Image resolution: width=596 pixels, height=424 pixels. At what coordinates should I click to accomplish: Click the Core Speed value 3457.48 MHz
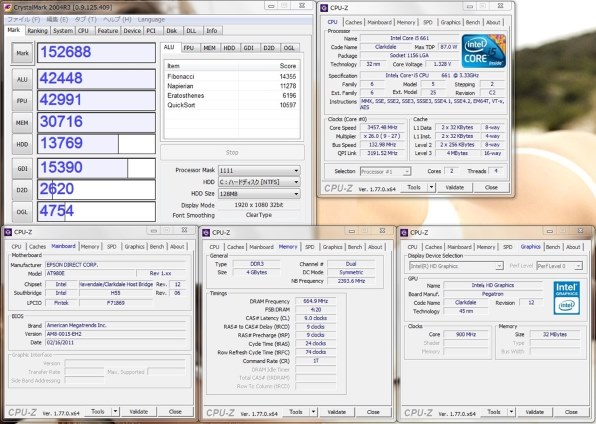pos(382,127)
